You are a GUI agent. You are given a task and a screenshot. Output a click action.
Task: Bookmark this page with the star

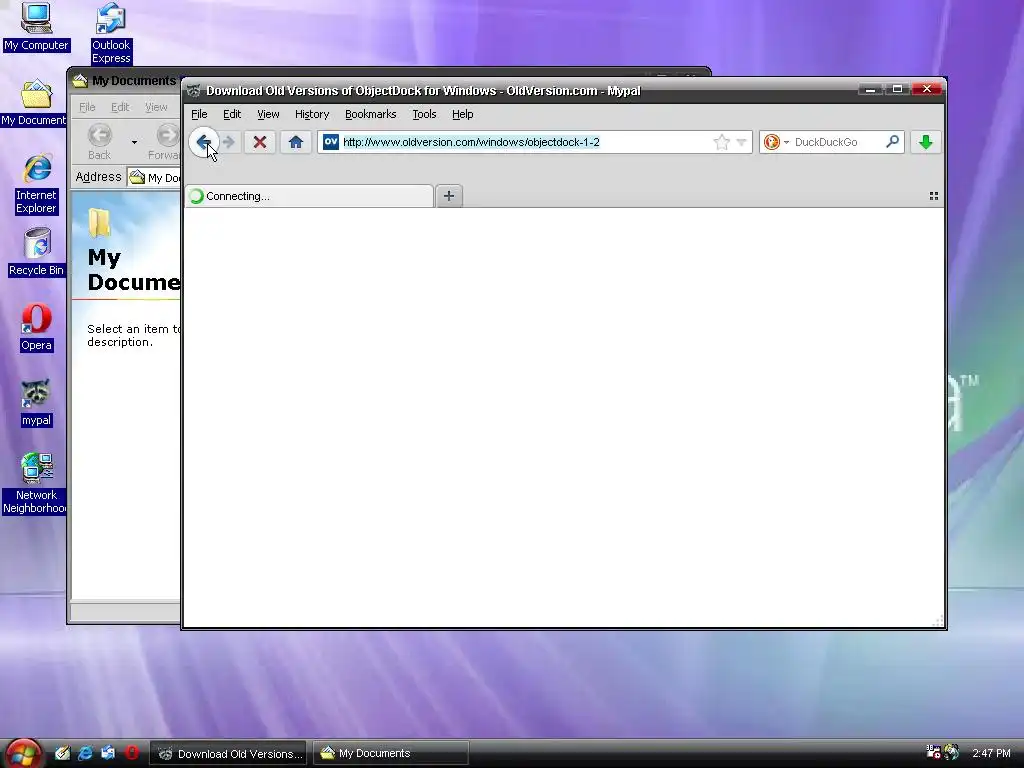(722, 142)
